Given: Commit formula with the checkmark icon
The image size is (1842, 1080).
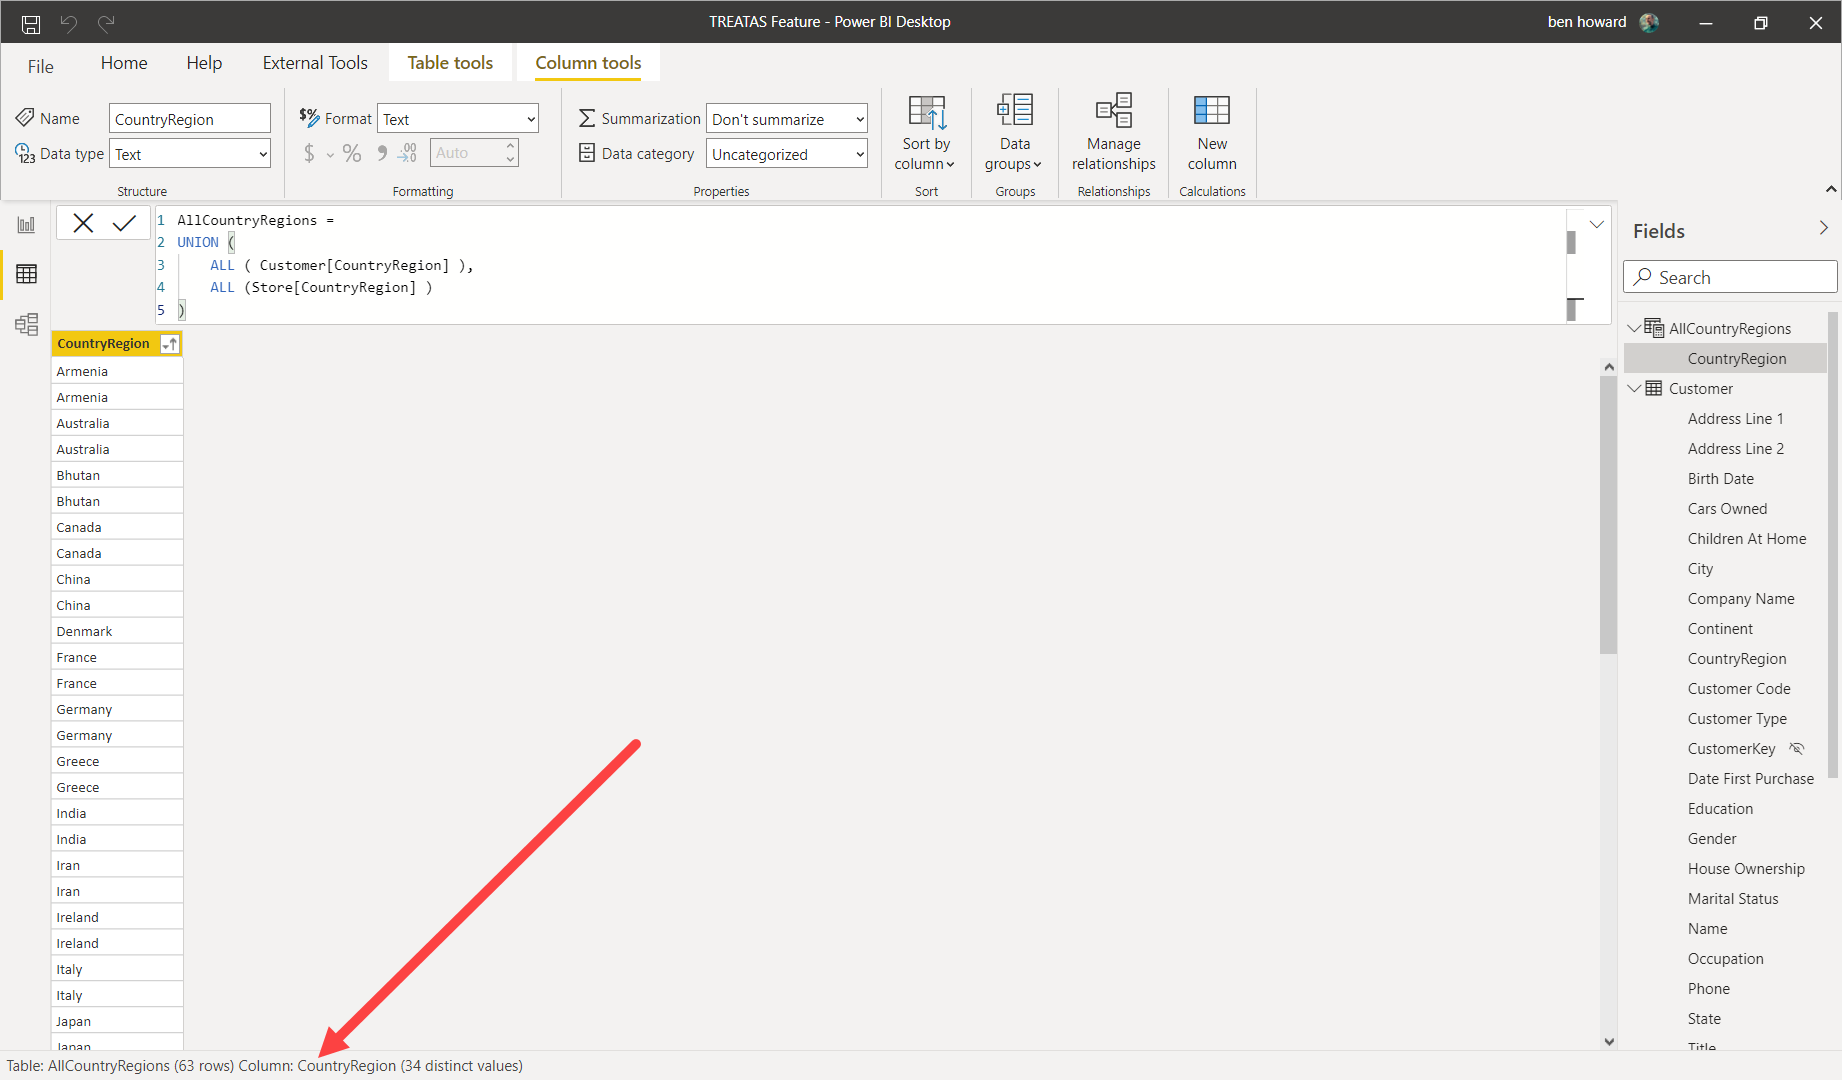Looking at the screenshot, I should 125,223.
